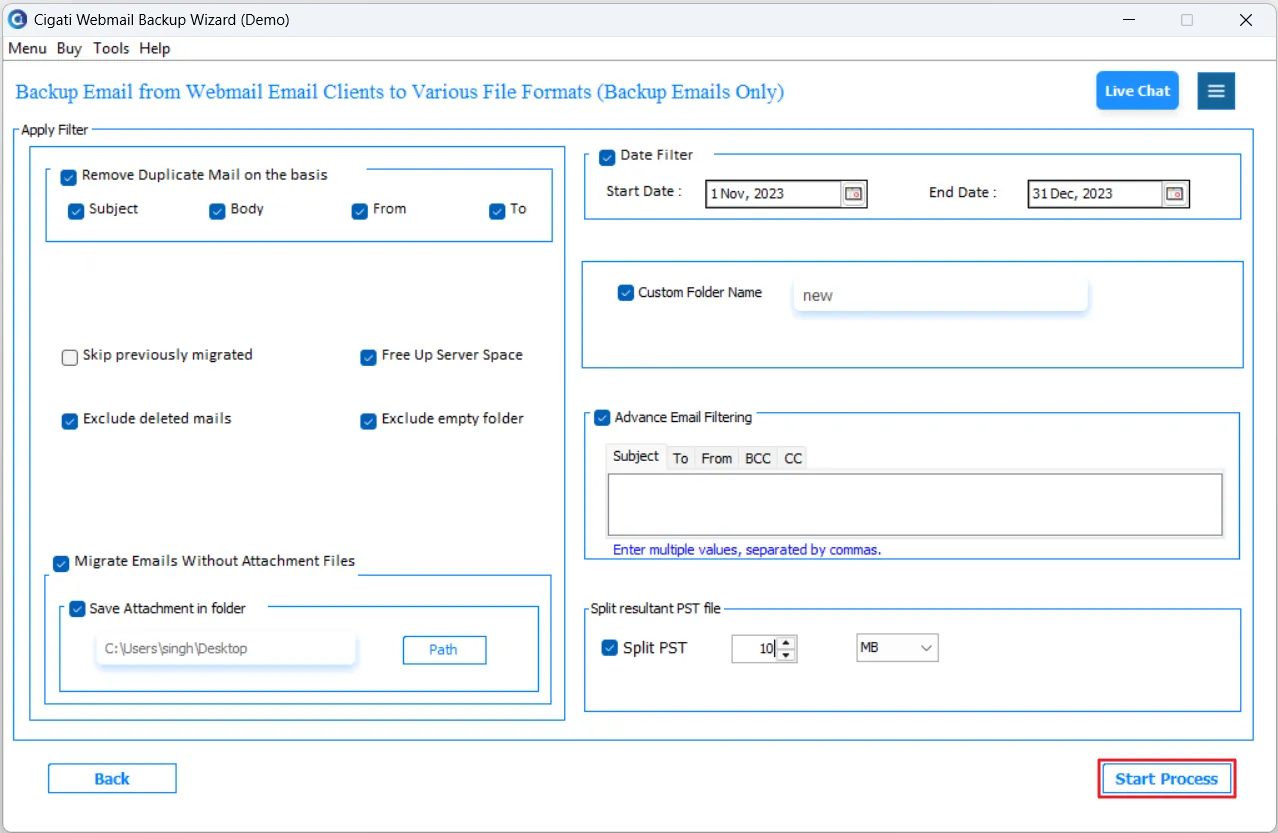This screenshot has height=833, width=1278.
Task: Open the Help menu
Action: tap(154, 48)
